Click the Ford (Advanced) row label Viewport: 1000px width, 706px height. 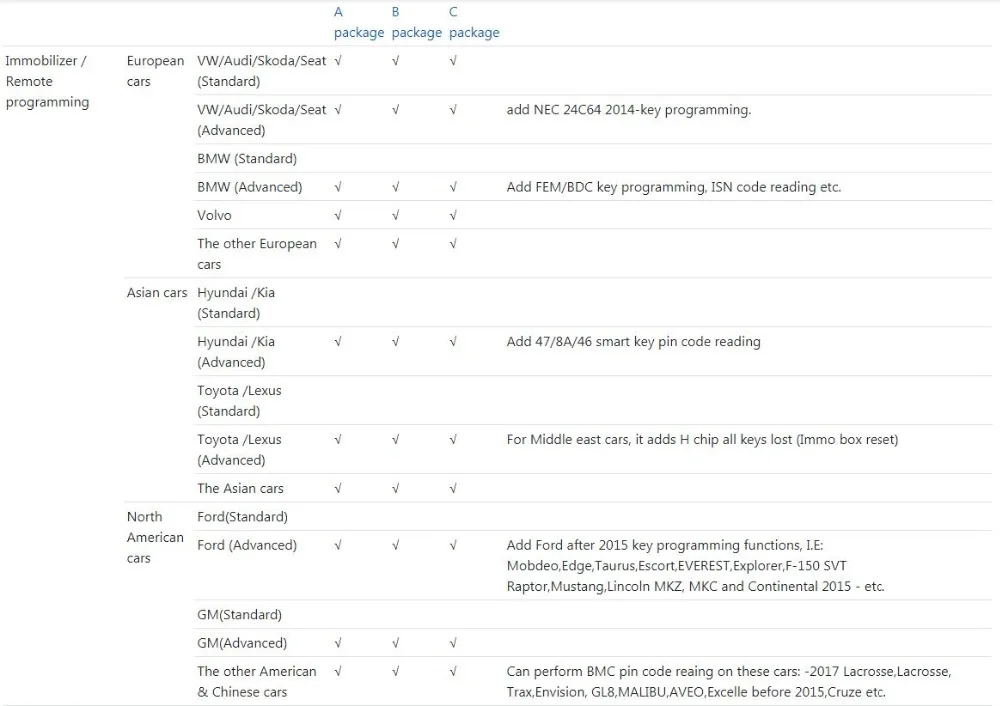(x=247, y=545)
